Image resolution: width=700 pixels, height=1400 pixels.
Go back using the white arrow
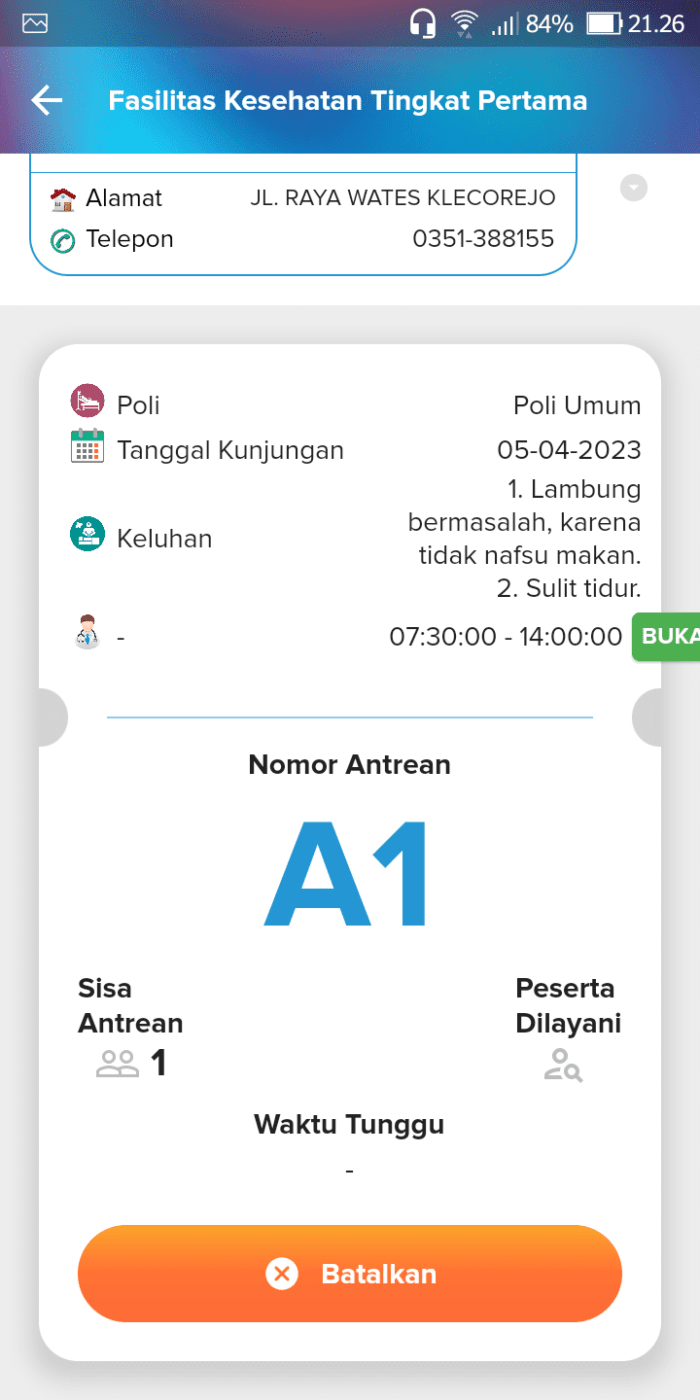(x=46, y=100)
